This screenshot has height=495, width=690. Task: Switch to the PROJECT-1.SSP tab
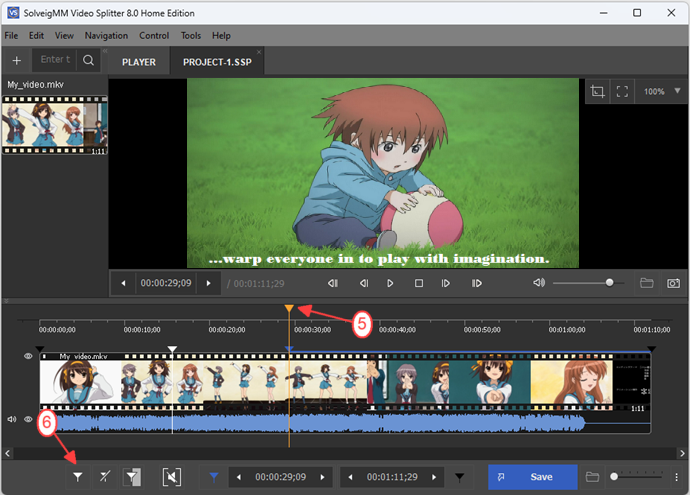coord(217,62)
